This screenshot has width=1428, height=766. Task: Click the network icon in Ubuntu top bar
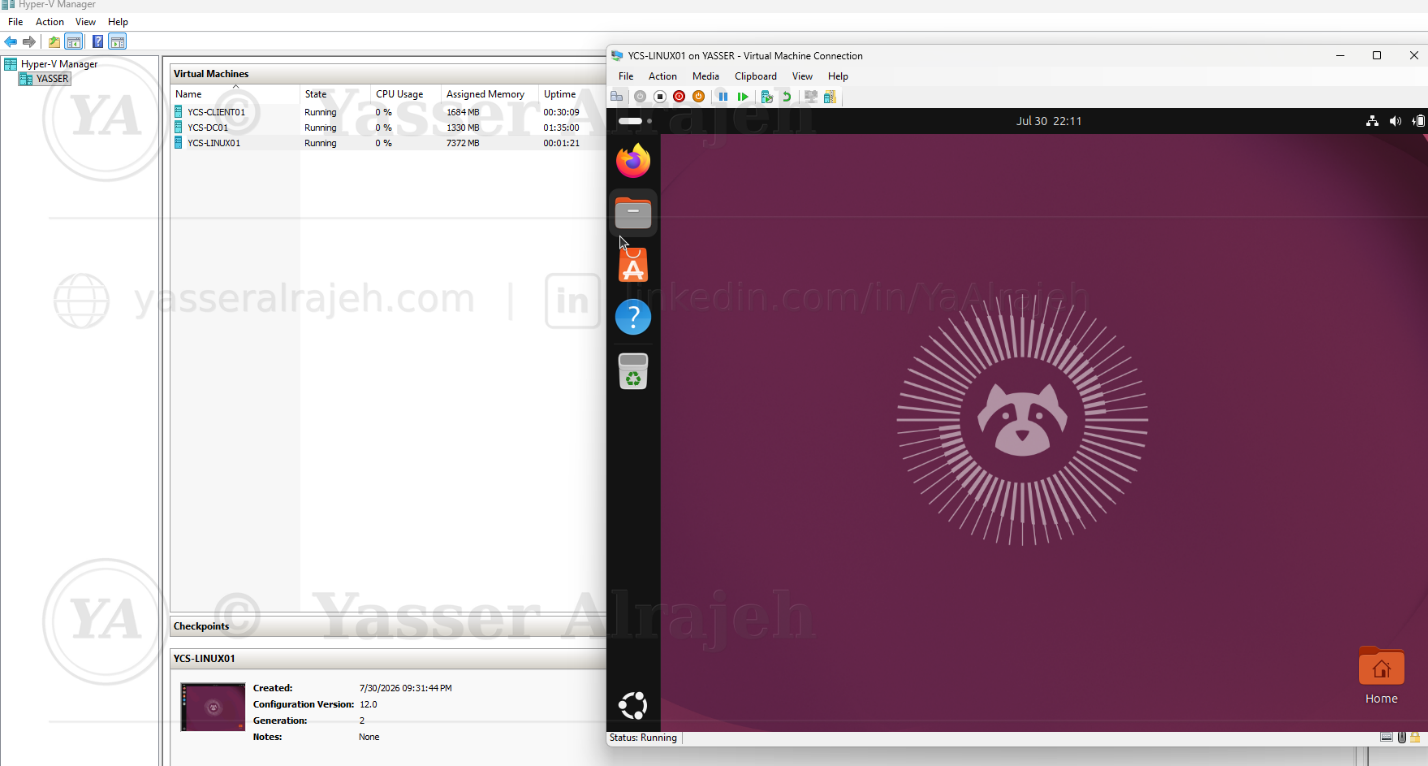pos(1372,121)
